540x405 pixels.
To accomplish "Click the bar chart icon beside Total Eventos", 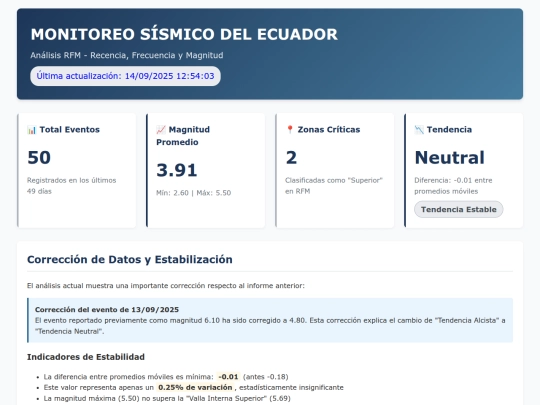I will 32,130.
